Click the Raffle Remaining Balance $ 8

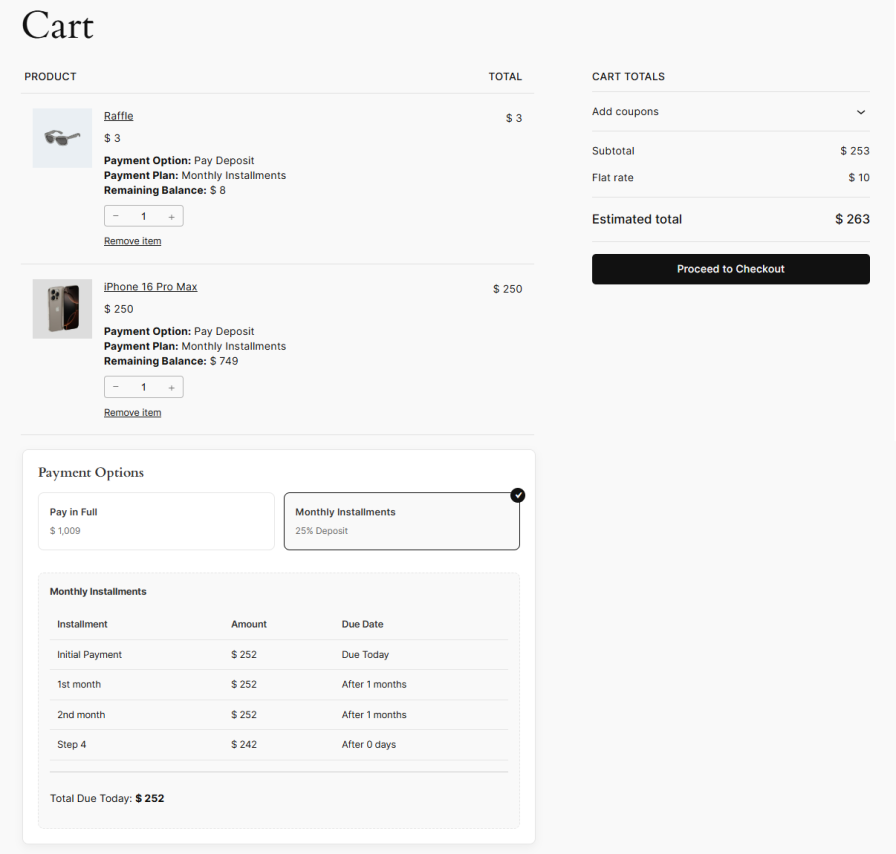[x=165, y=190]
